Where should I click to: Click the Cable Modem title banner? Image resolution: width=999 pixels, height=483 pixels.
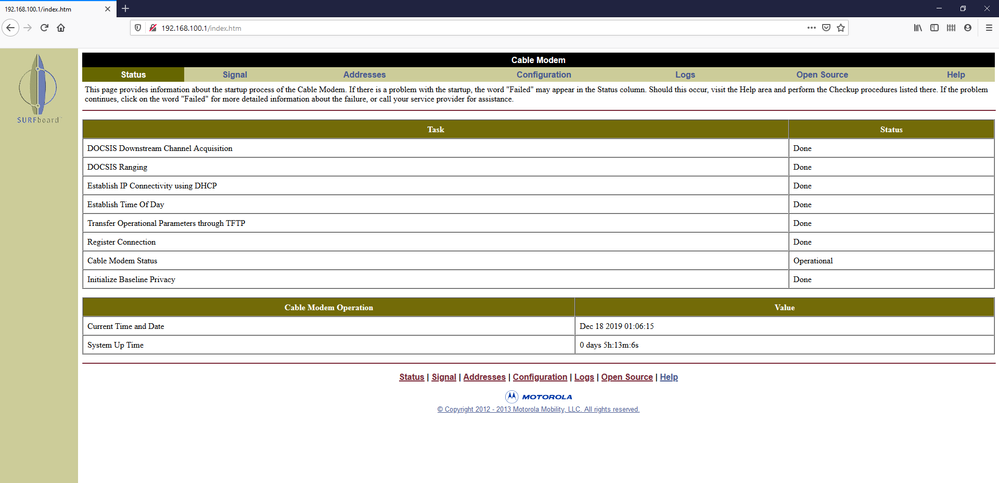click(x=538, y=60)
